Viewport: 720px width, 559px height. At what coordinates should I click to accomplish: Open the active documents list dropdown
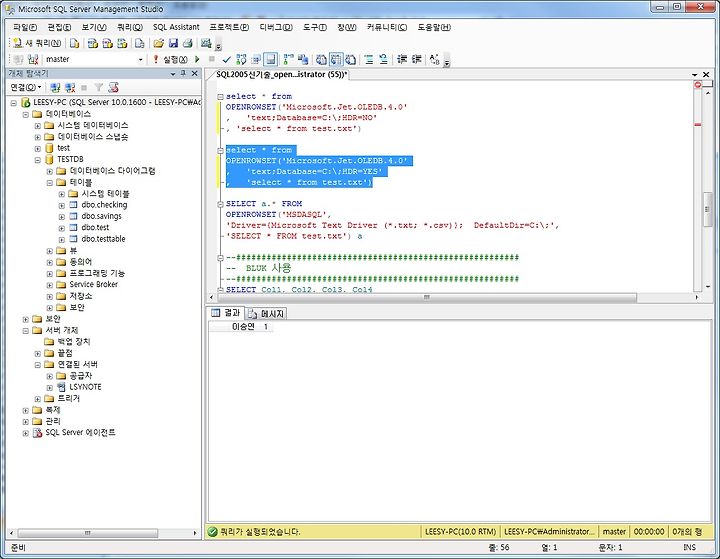pyautogui.click(x=694, y=74)
